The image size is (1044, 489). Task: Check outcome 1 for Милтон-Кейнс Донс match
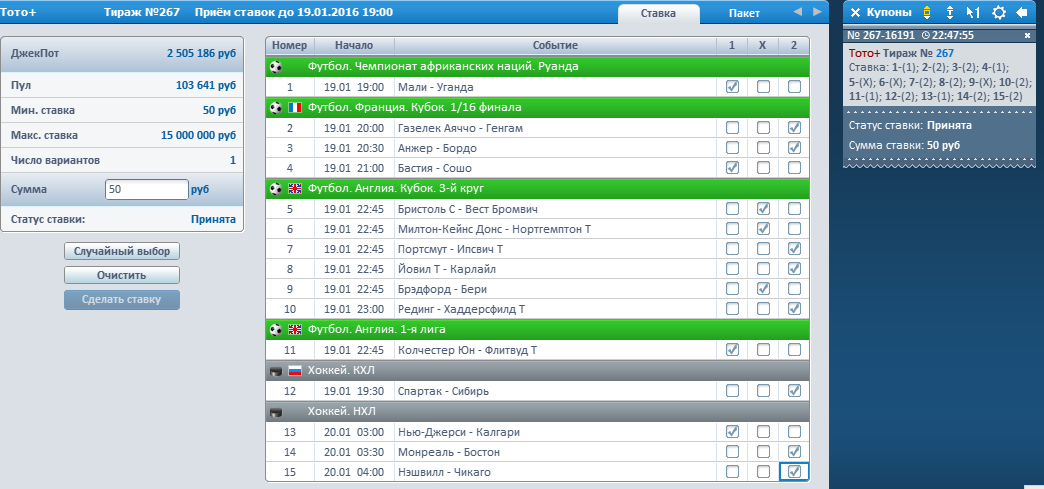tap(732, 229)
